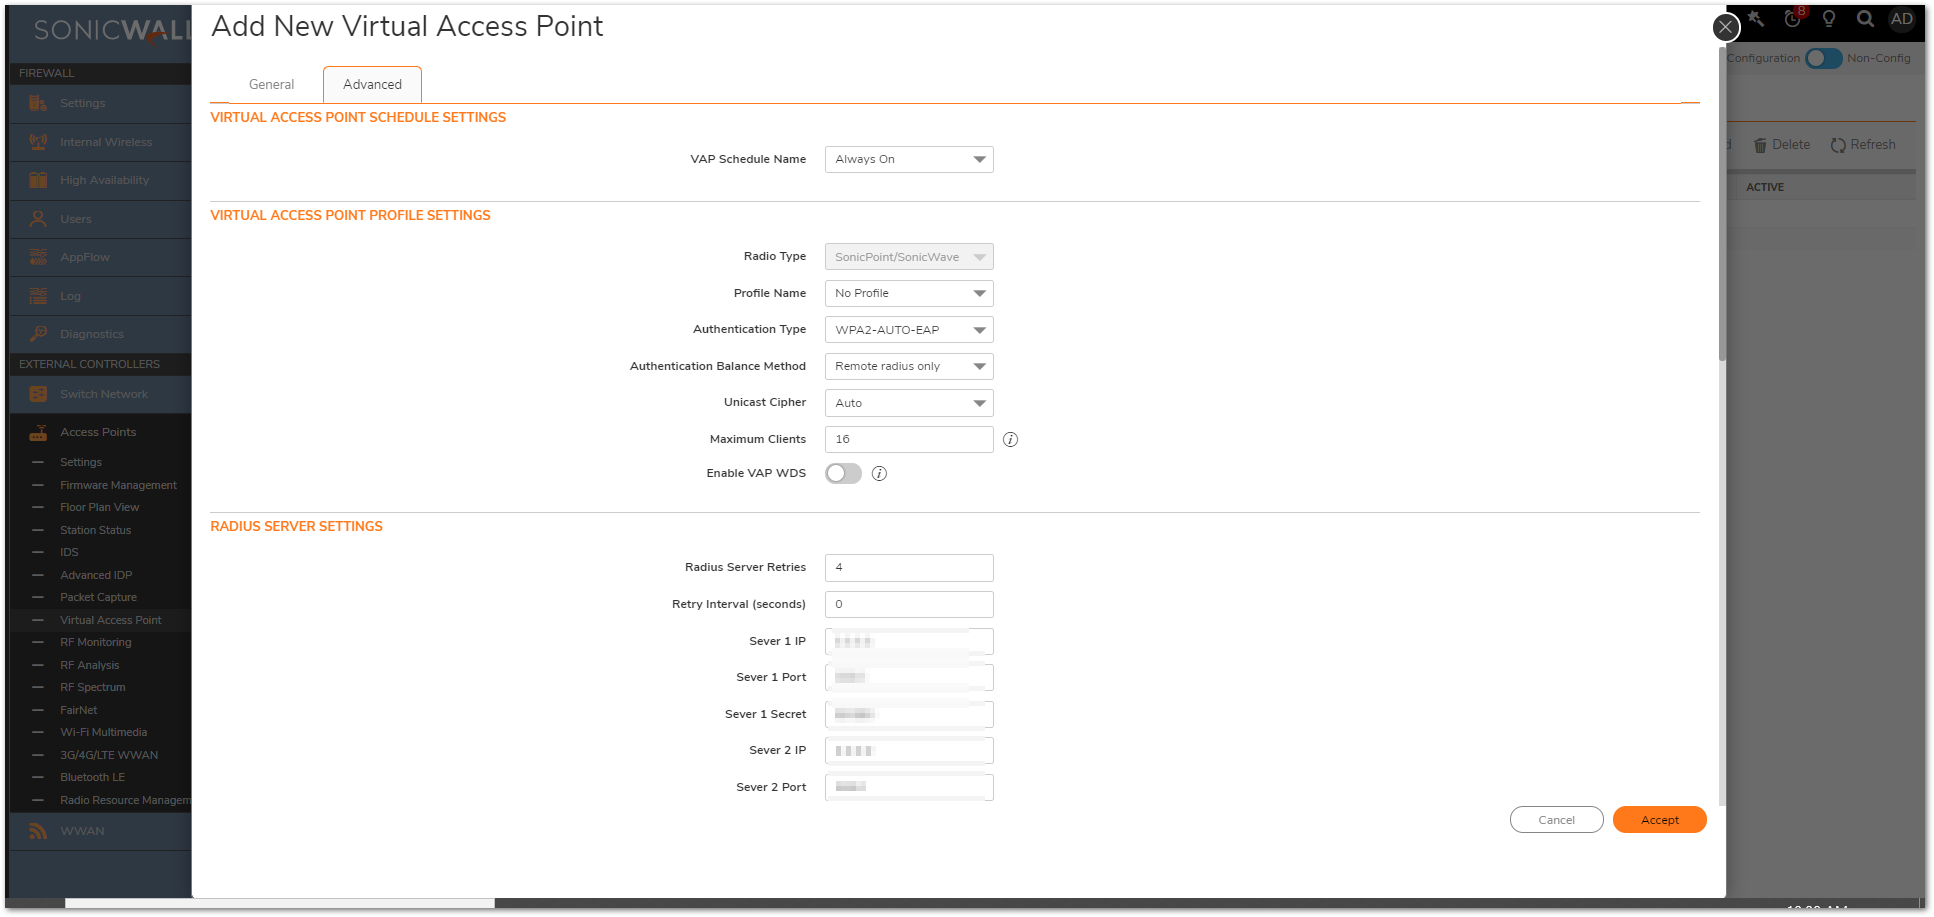1934x917 pixels.
Task: Click the info icon next to Enable VAP WDS
Action: [879, 474]
